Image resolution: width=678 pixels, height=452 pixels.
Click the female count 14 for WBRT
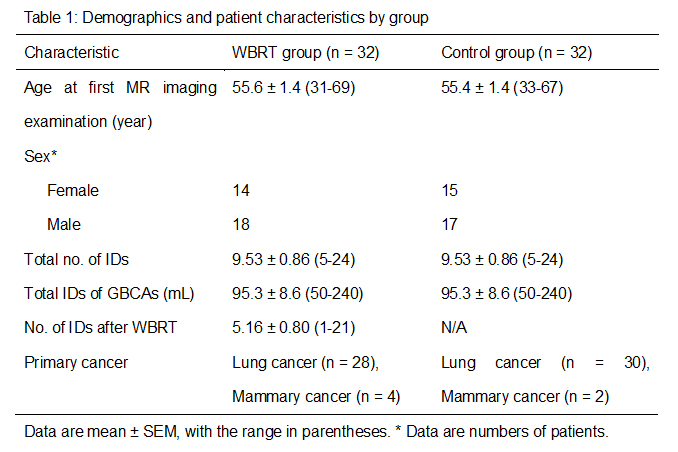pos(240,190)
